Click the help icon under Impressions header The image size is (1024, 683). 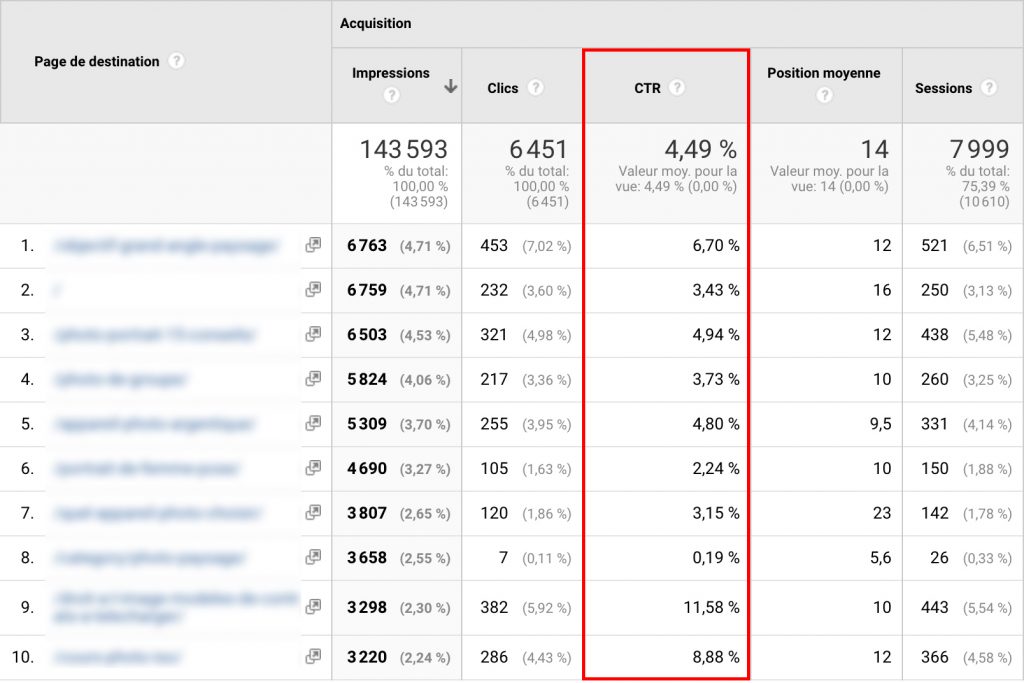point(391,95)
